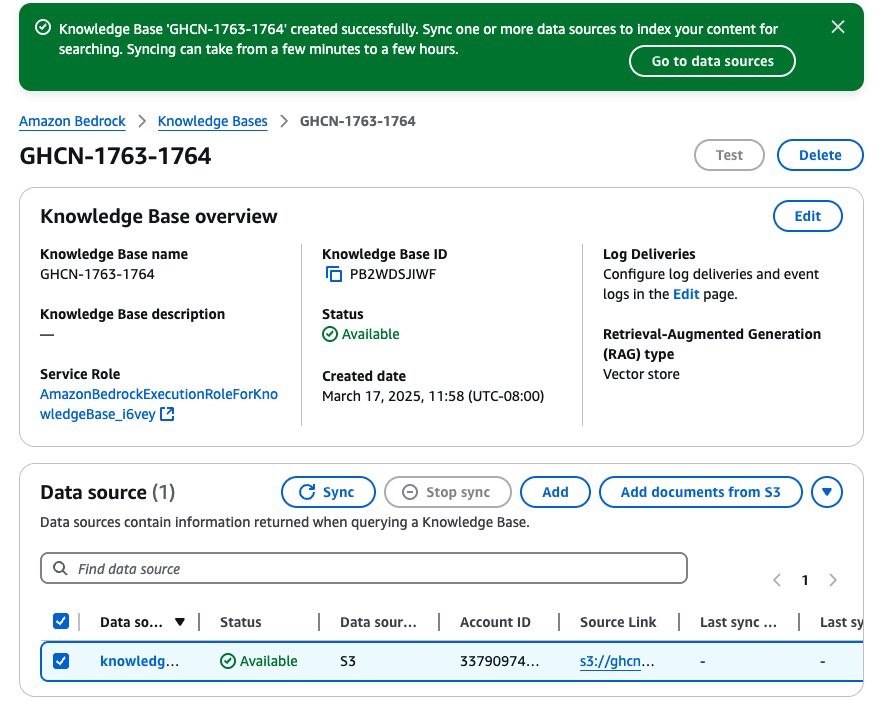The width and height of the screenshot is (879, 703).
Task: Toggle the select-all data sources checkbox
Action: (61, 621)
